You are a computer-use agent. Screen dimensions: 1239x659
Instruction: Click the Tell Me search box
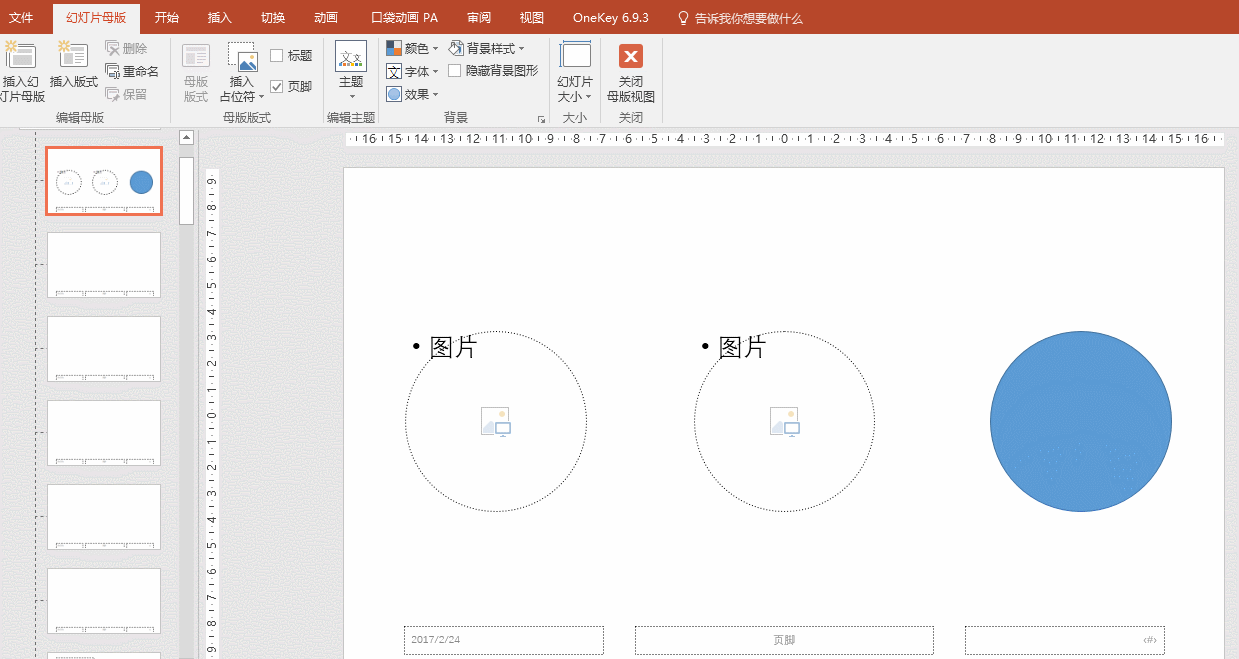point(748,18)
